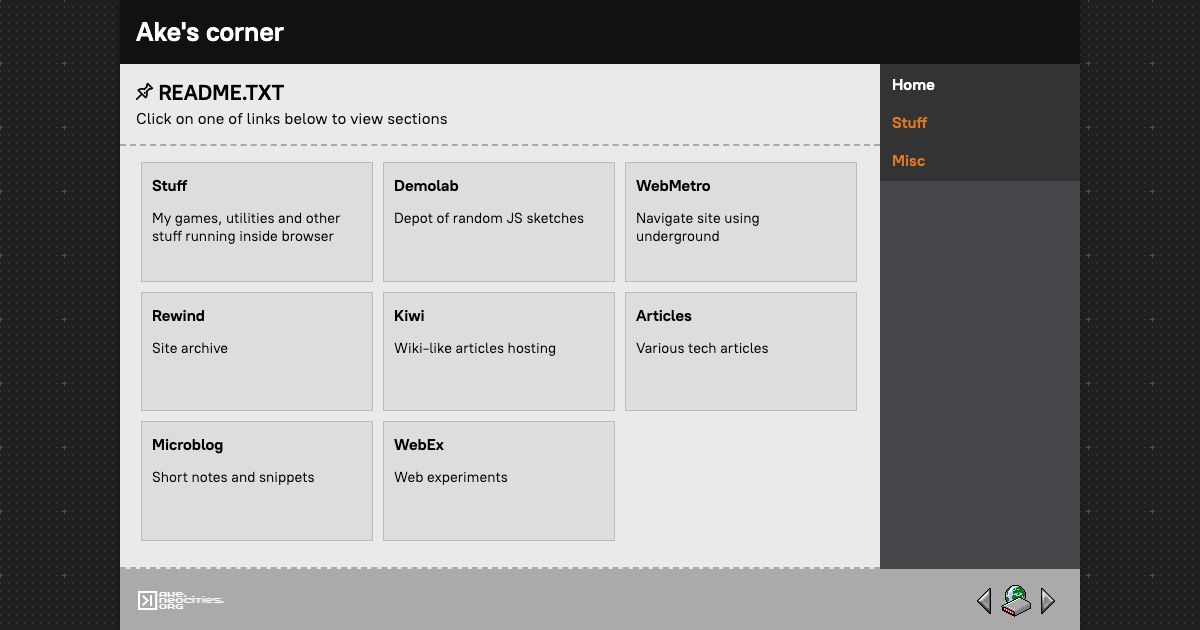
Task: Click the webring globe-and-modem icon
Action: [x=1015, y=601]
